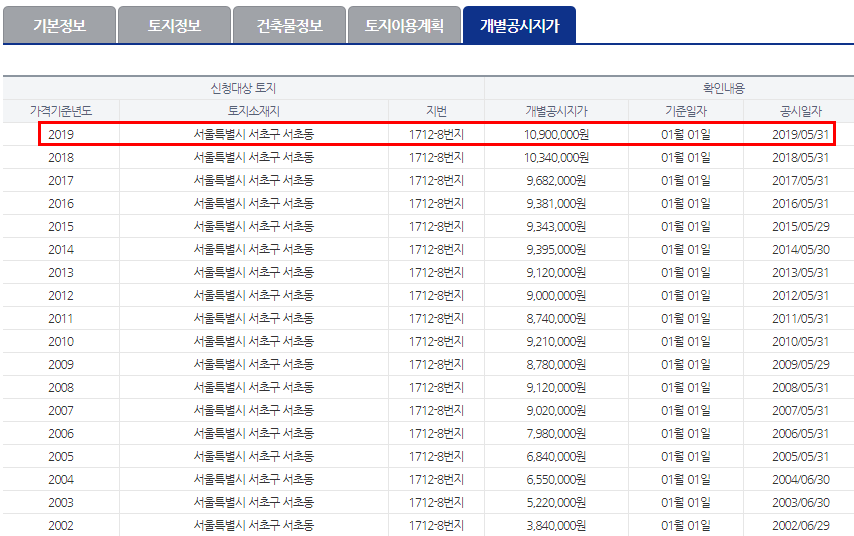Select the year 2013 cell

point(61,272)
